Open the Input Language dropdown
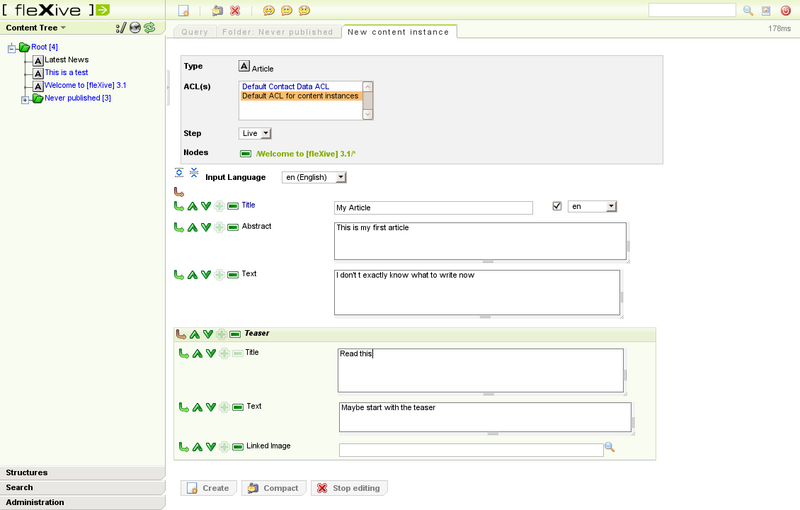The height and width of the screenshot is (510, 800). point(314,177)
